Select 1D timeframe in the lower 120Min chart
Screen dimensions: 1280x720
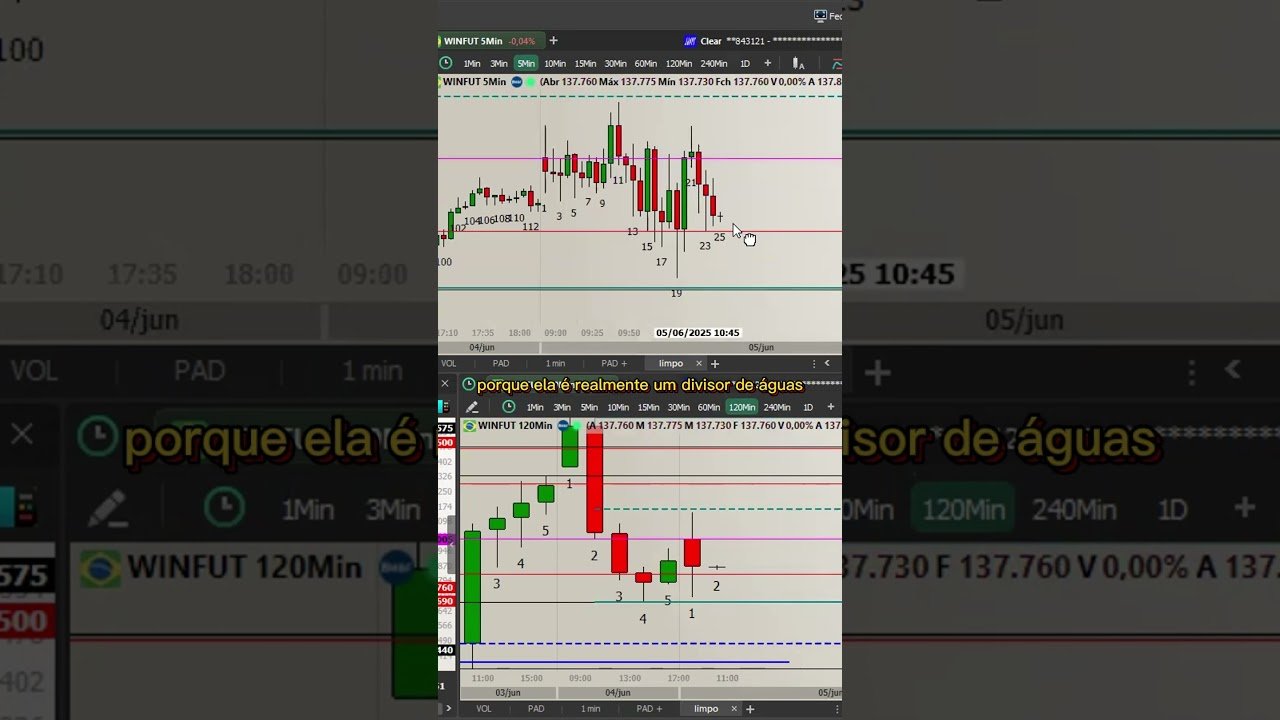pos(808,407)
